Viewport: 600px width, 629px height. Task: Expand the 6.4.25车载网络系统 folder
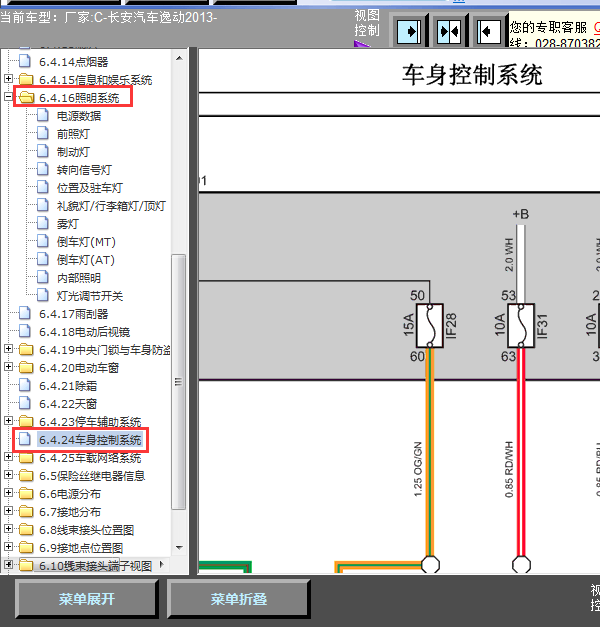(8, 457)
